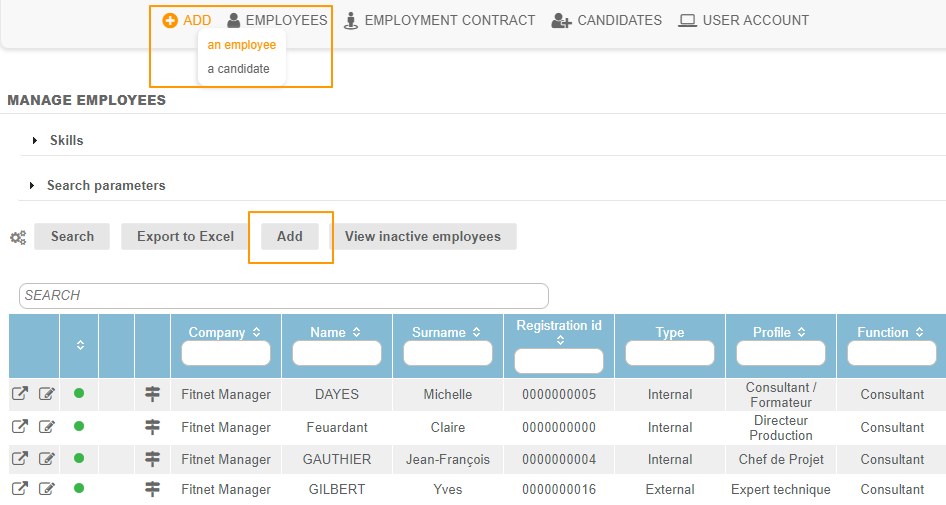Sort by Registration id column
This screenshot has height=505, width=946.
point(559,340)
